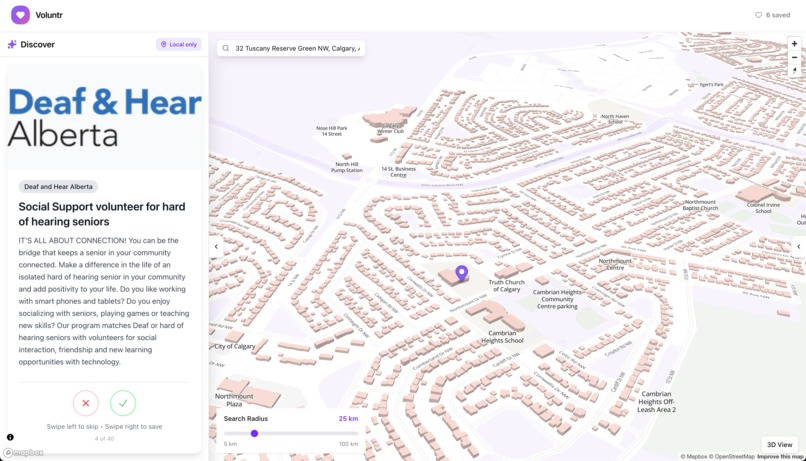The image size is (806, 461).
Task: Open the info icon at bottom left
Action: 10,437
